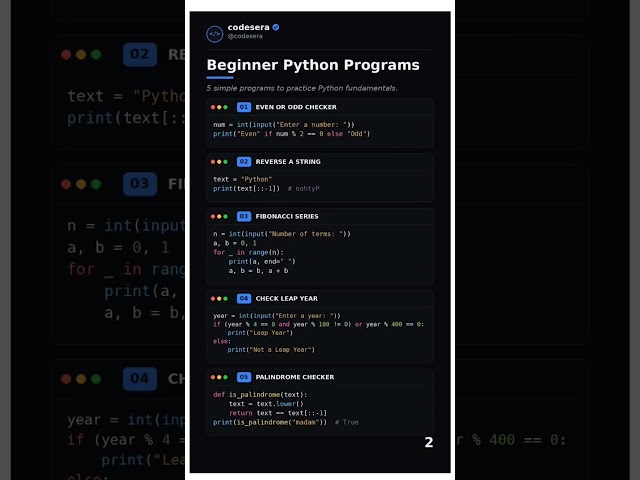Click the 03 badge beside Fibonacci Series
640x480 pixels.
click(244, 216)
